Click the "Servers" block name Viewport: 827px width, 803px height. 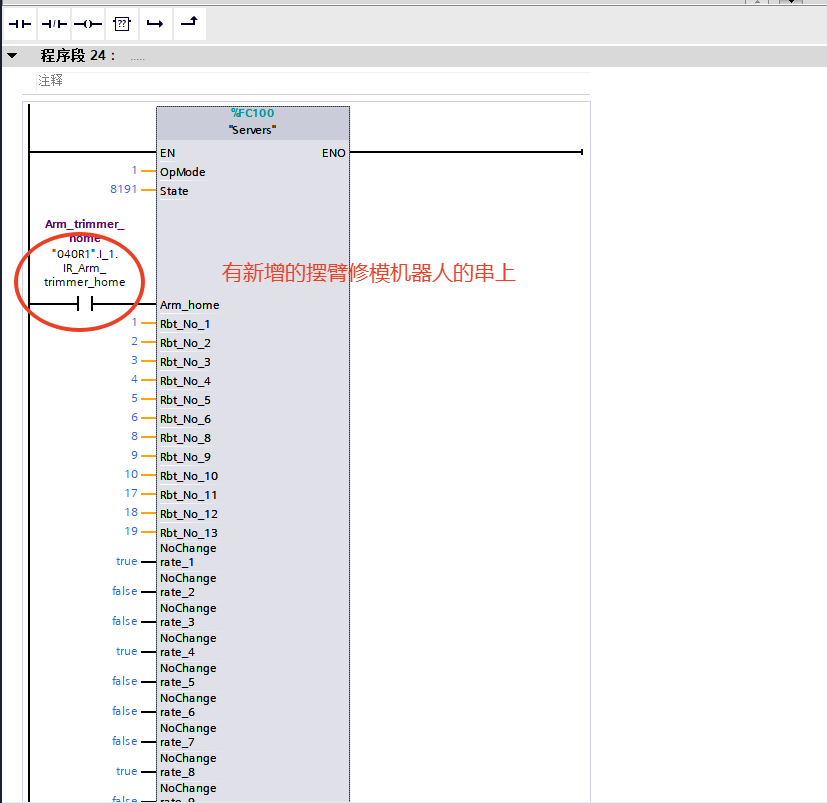(252, 130)
